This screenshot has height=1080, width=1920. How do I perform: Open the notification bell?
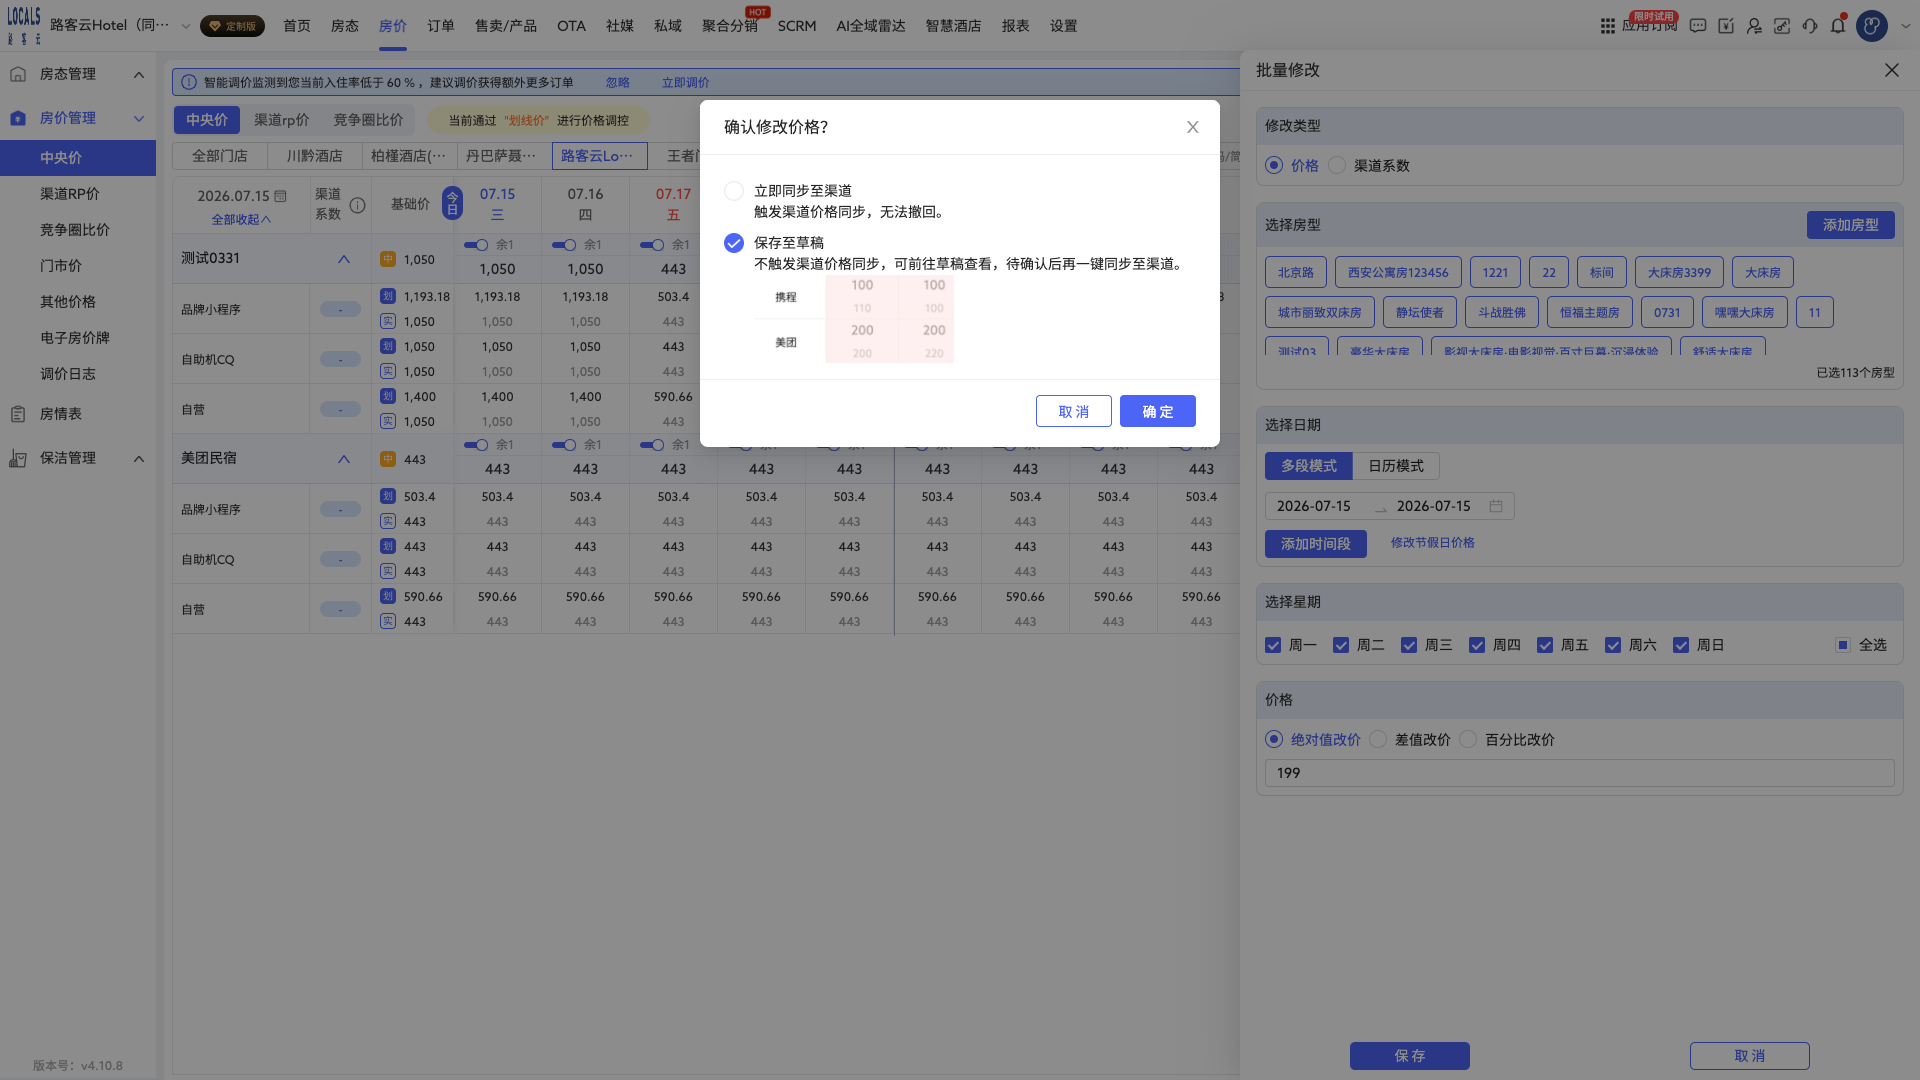click(x=1838, y=26)
